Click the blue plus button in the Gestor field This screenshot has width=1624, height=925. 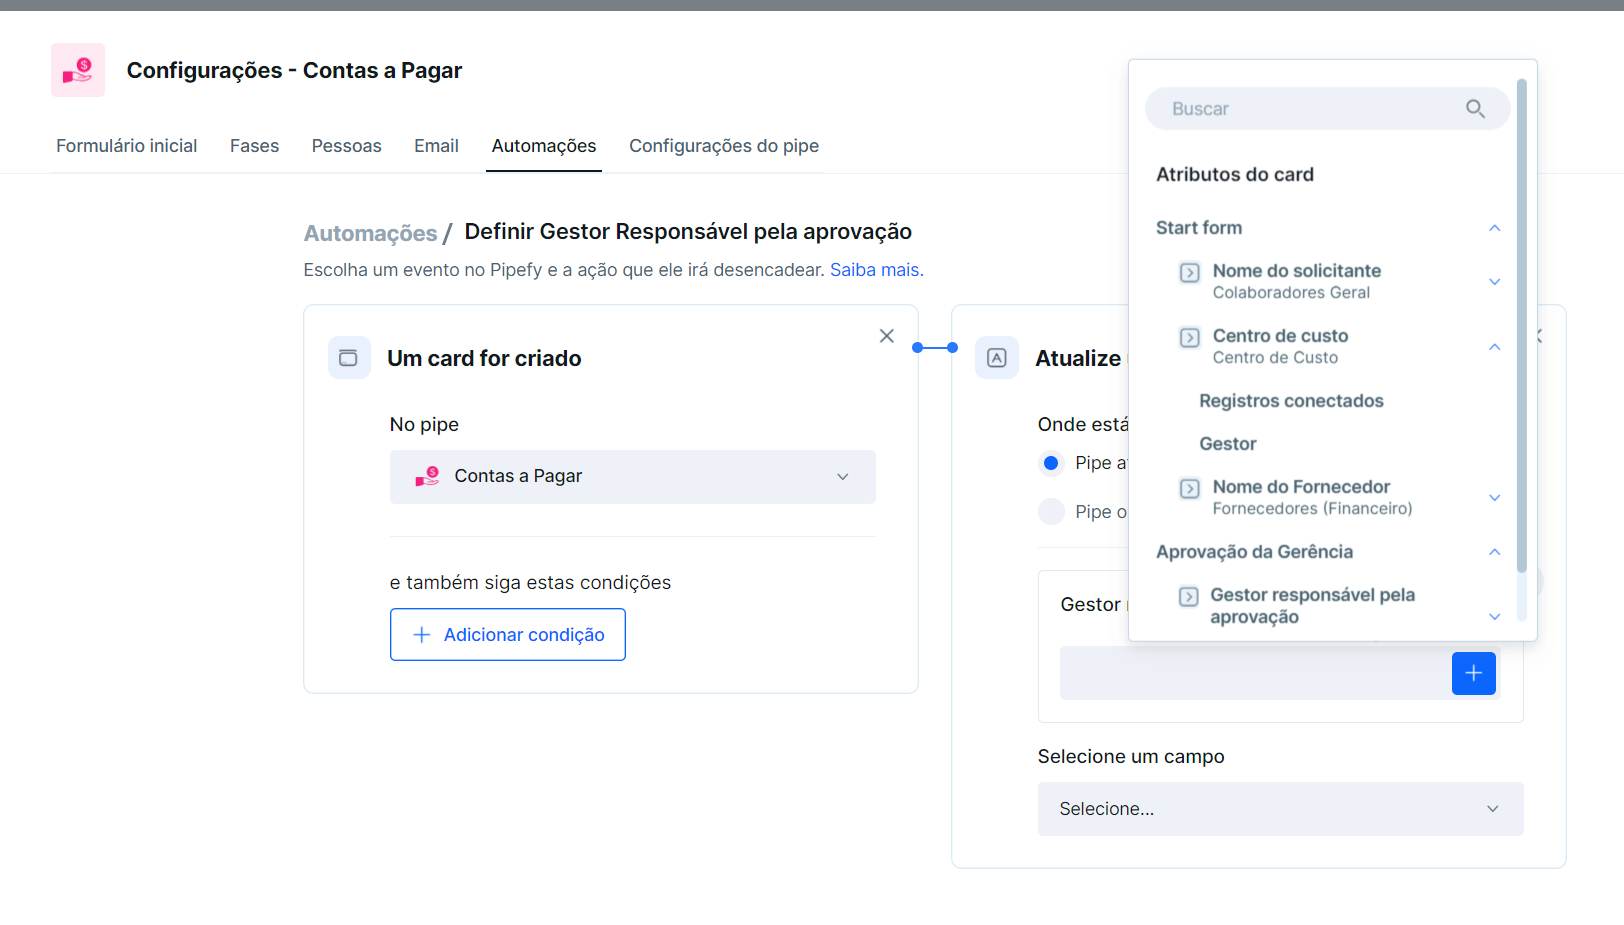(1474, 673)
